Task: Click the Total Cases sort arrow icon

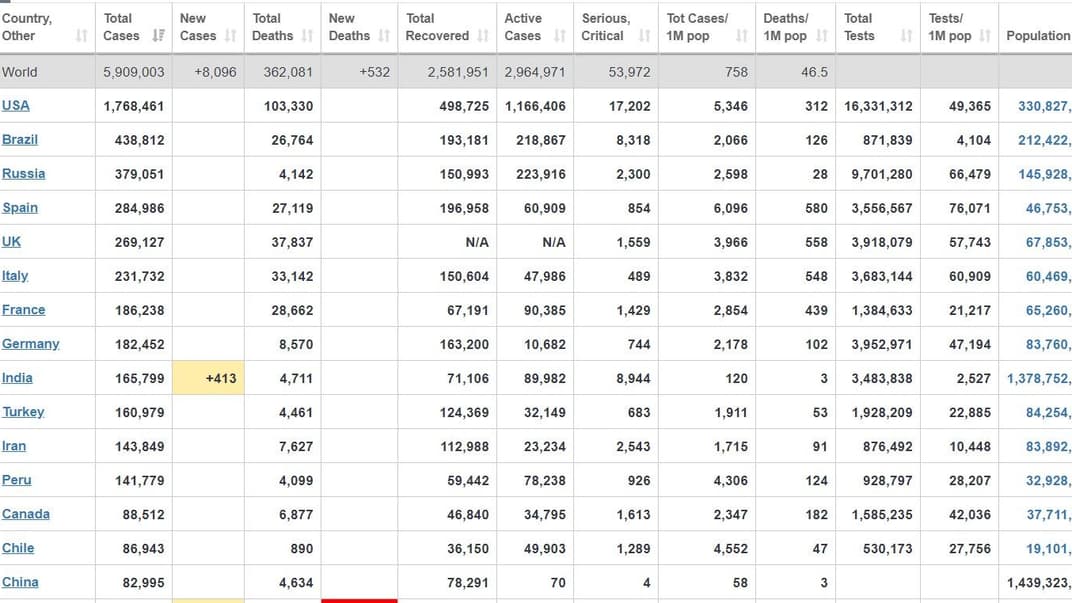Action: pyautogui.click(x=158, y=36)
